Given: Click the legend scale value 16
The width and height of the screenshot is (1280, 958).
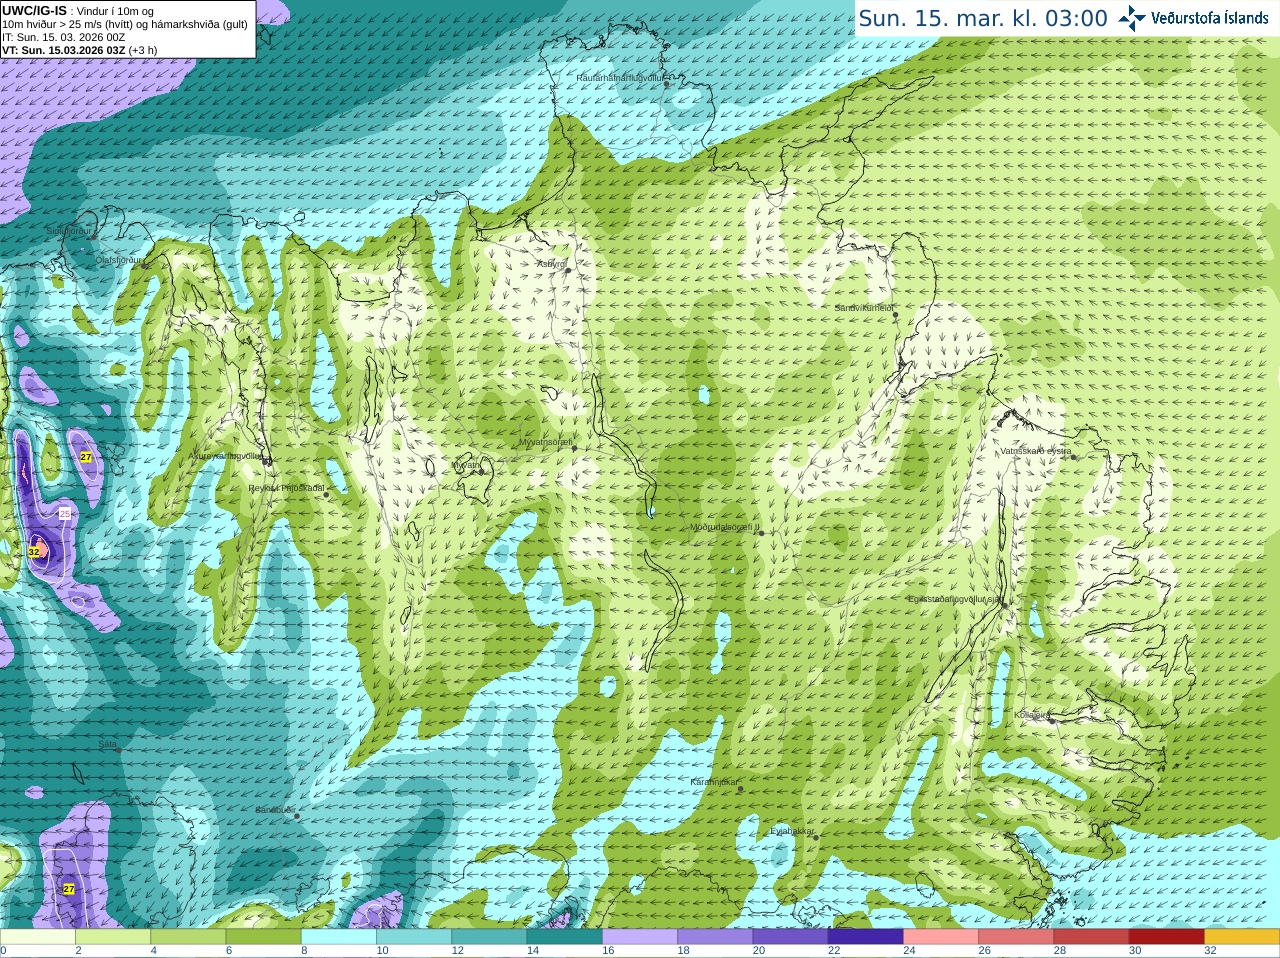Looking at the screenshot, I should [x=608, y=951].
